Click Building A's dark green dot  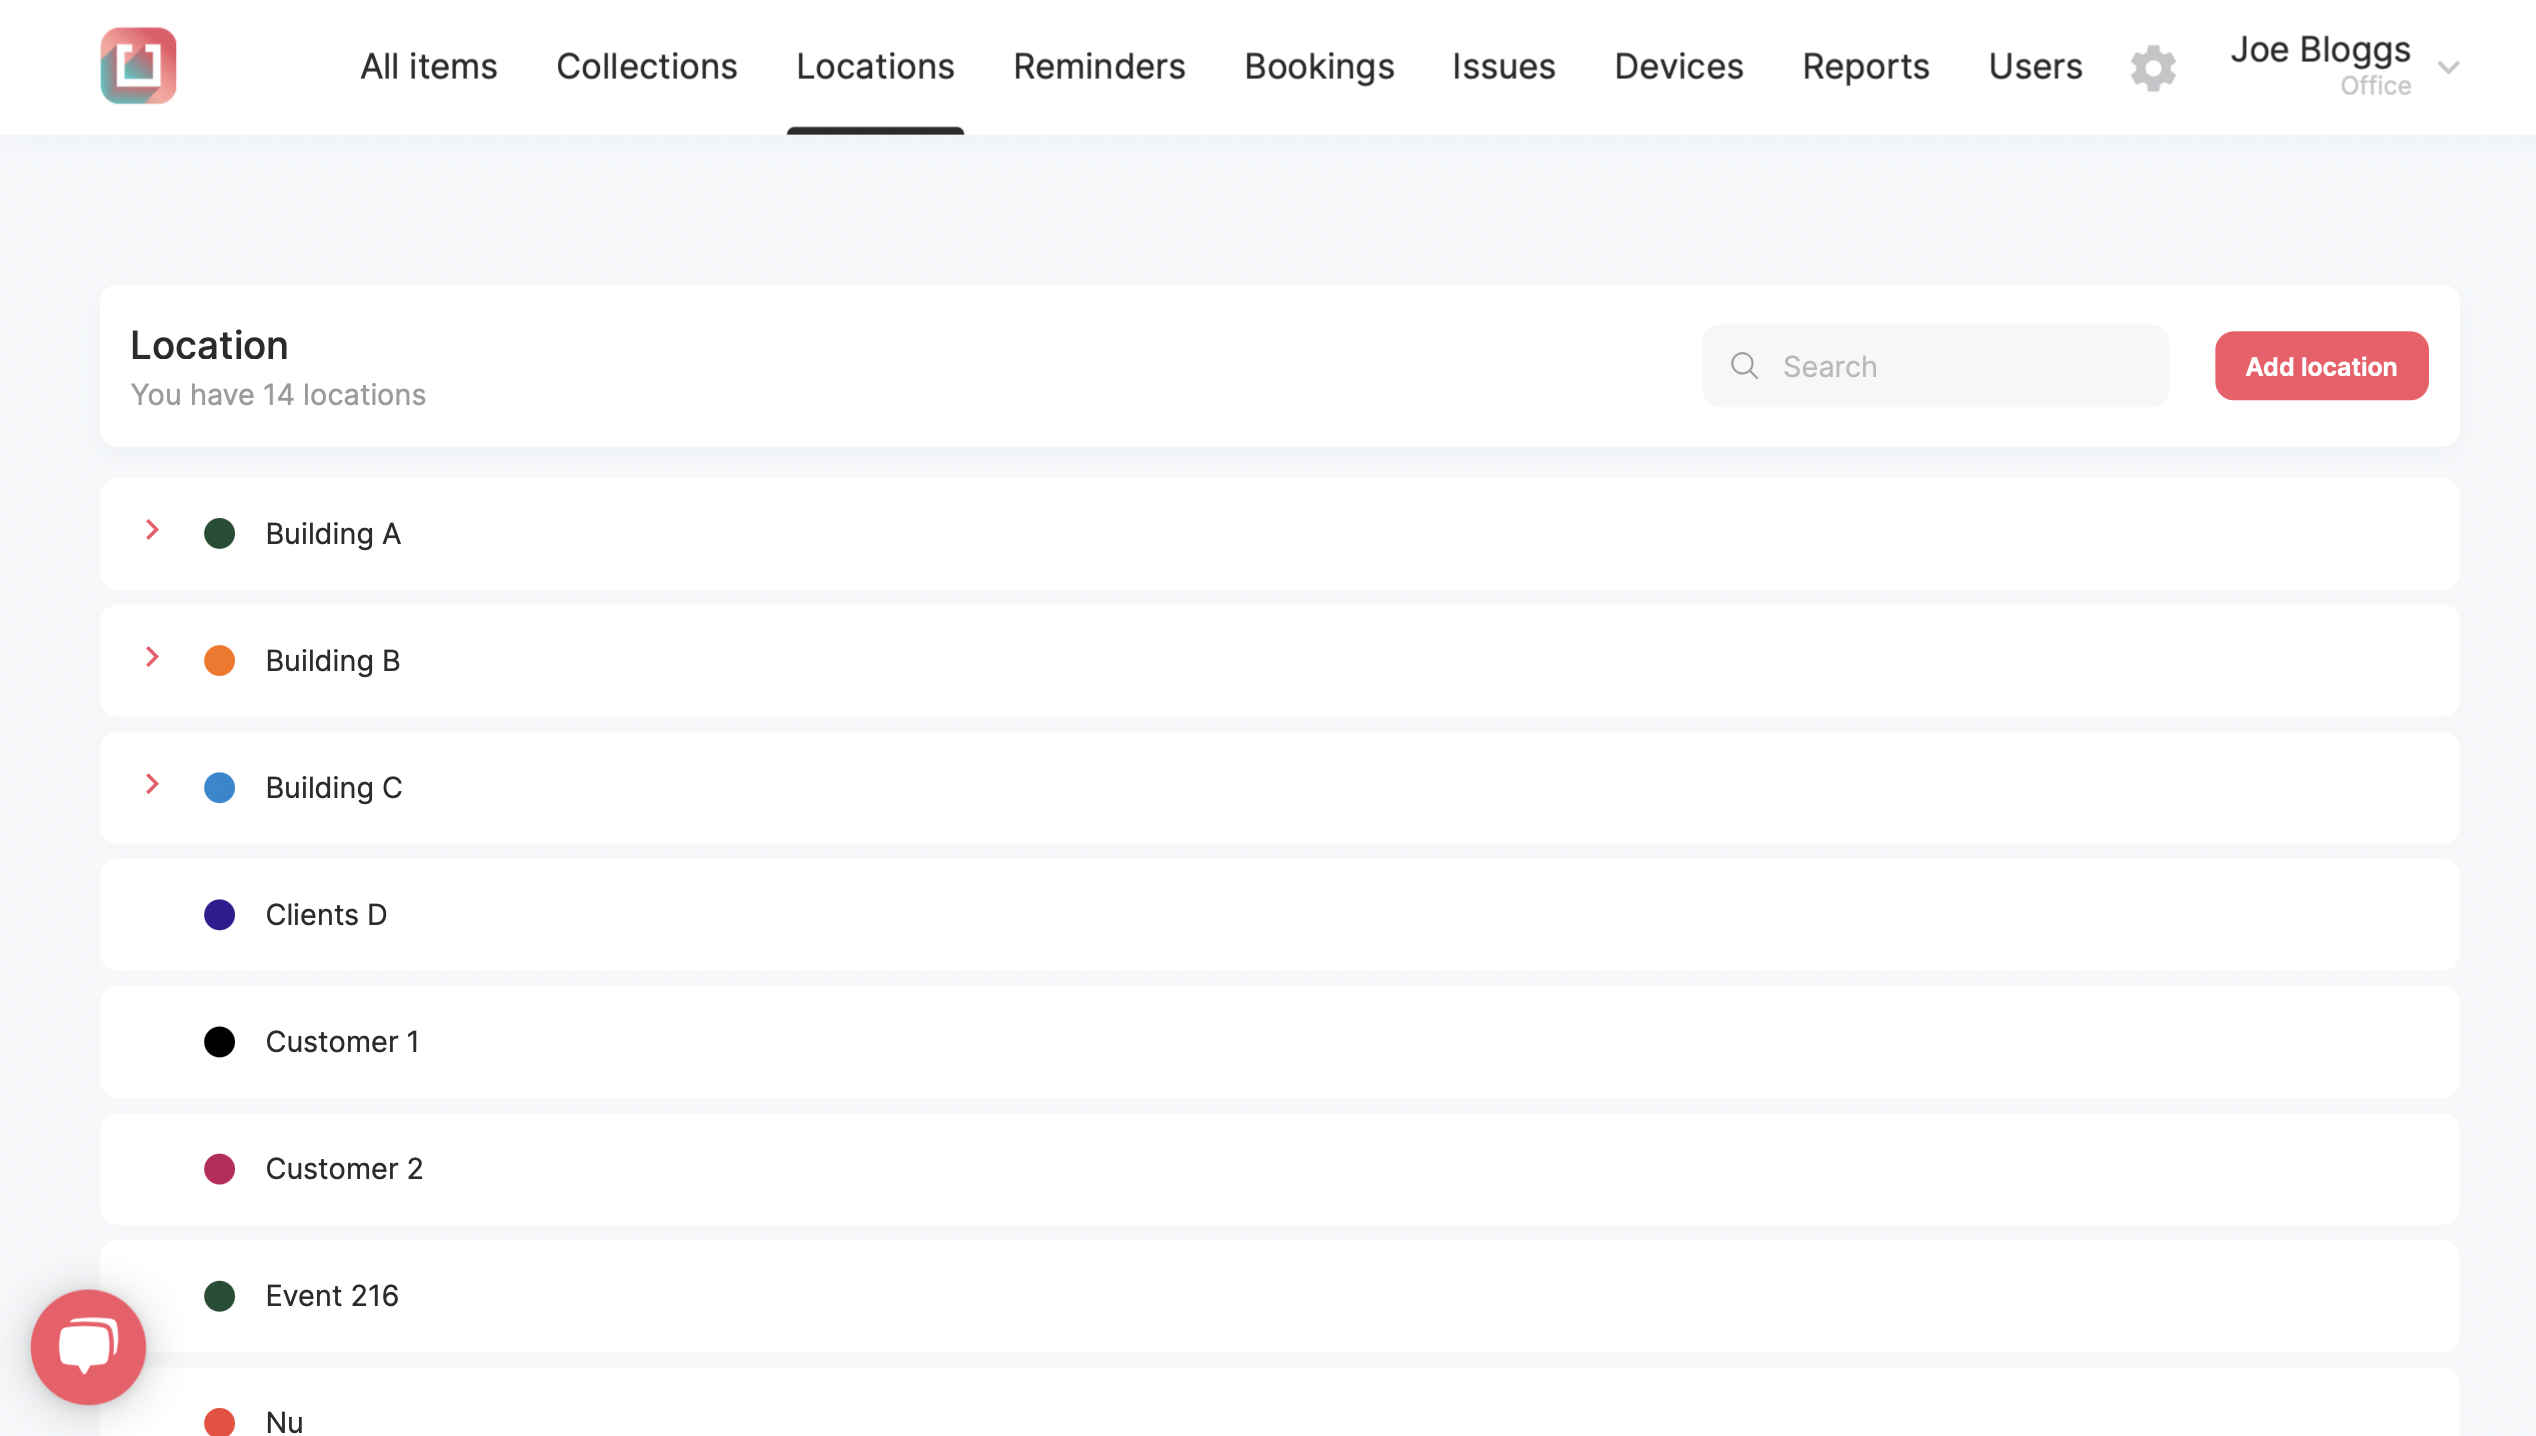(219, 533)
